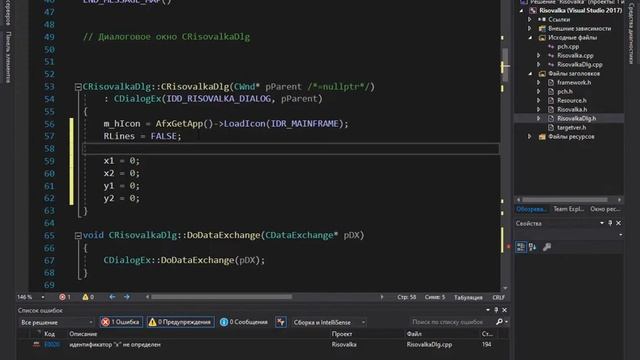The width and height of the screenshot is (640, 360).
Task: Open property pages wrench icon
Action: (547, 247)
